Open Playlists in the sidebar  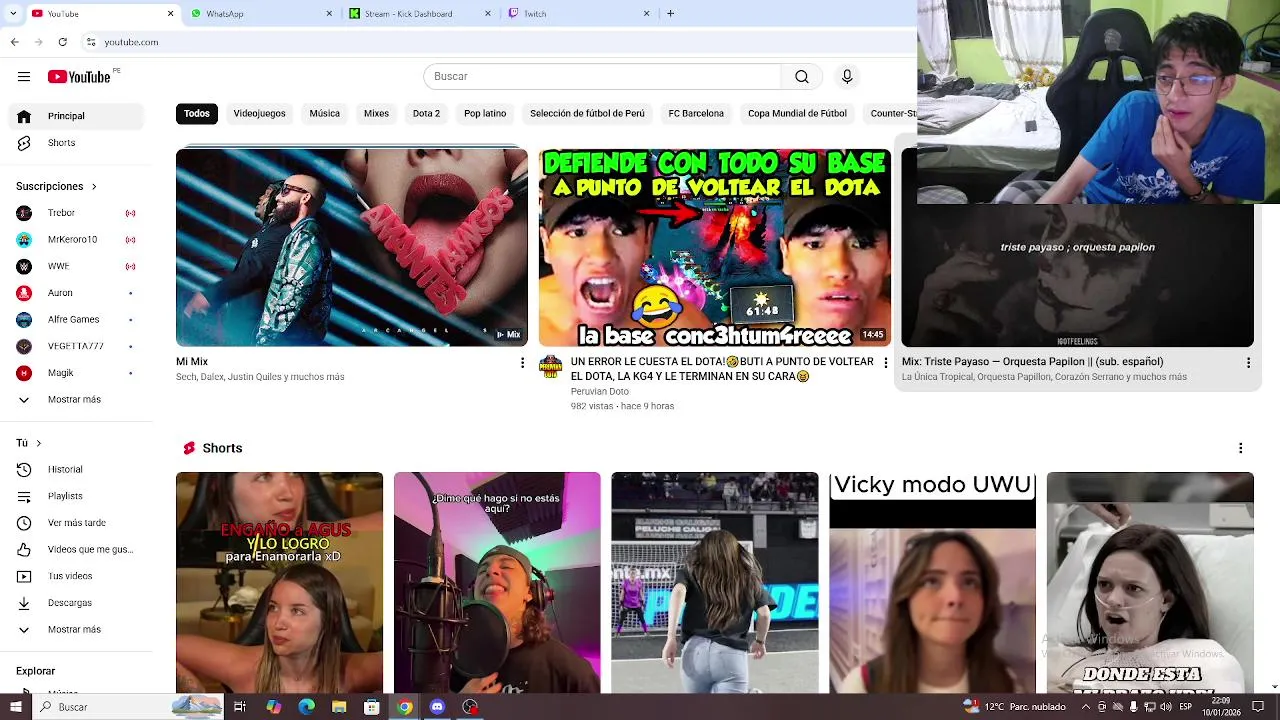(x=78, y=496)
